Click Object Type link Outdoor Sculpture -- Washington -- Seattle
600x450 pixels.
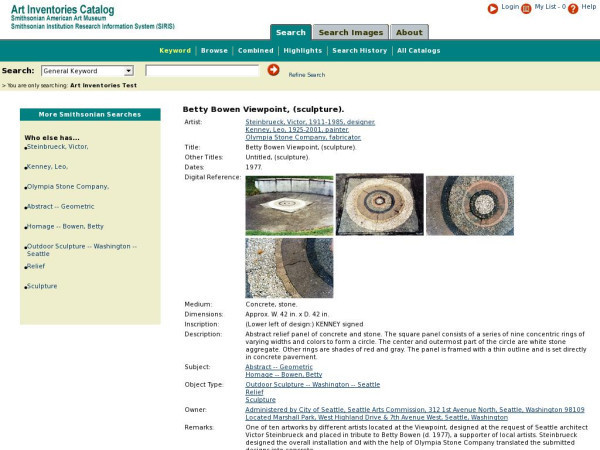click(x=313, y=384)
